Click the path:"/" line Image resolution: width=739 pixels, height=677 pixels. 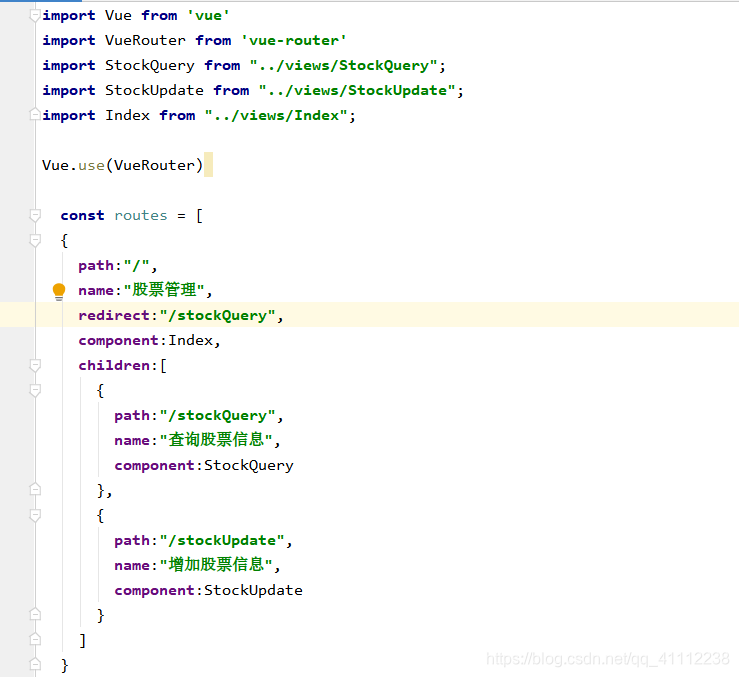[x=118, y=265]
